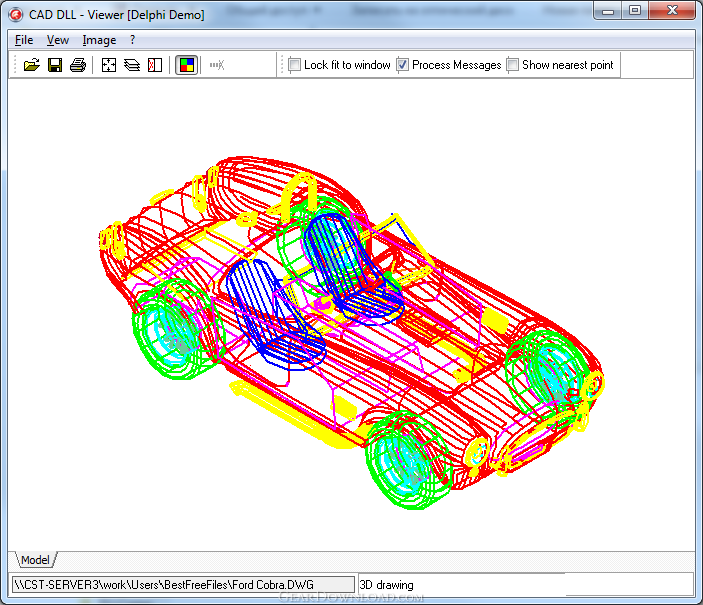Enable Show nearest point checkbox
This screenshot has height=605, width=703.
[512, 65]
